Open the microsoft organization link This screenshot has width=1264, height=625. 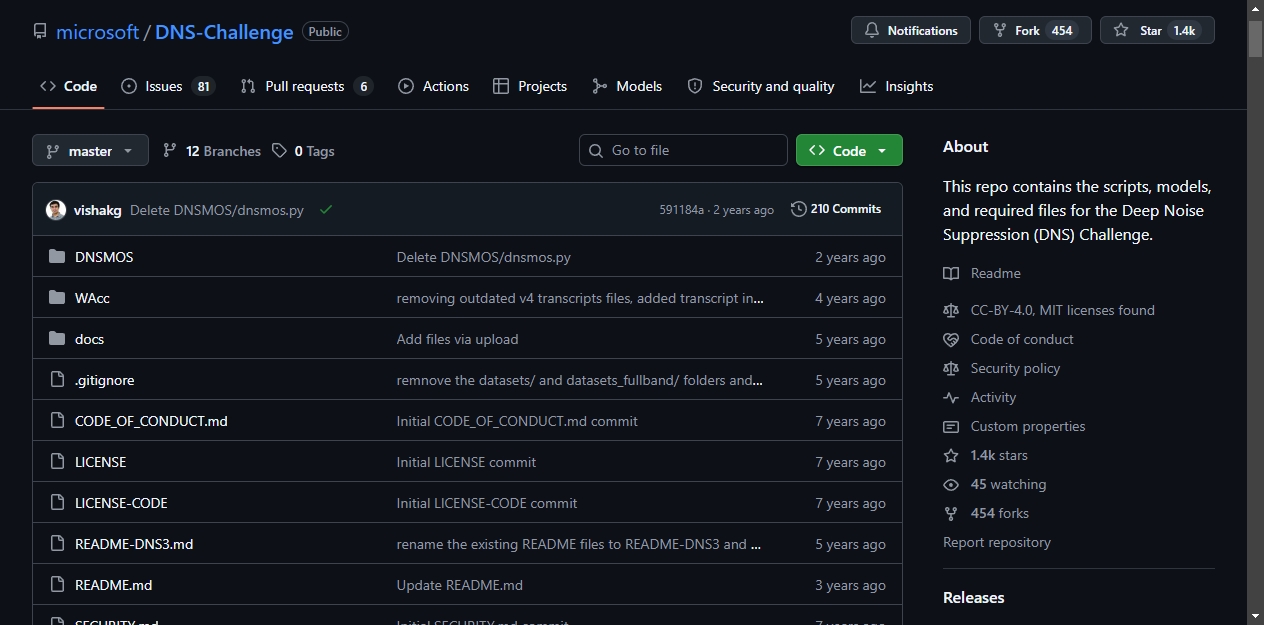tap(97, 32)
